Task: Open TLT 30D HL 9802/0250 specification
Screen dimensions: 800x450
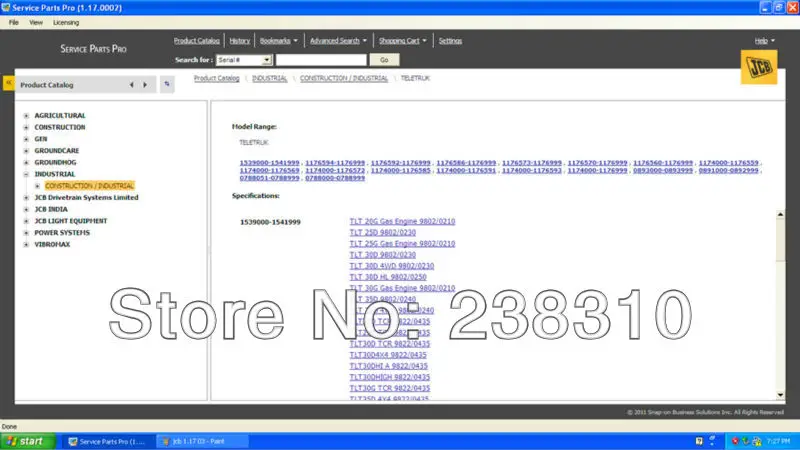Action: [388, 278]
